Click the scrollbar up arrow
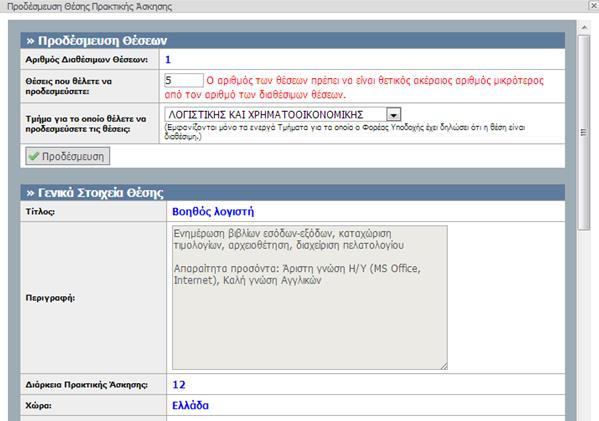 point(584,28)
